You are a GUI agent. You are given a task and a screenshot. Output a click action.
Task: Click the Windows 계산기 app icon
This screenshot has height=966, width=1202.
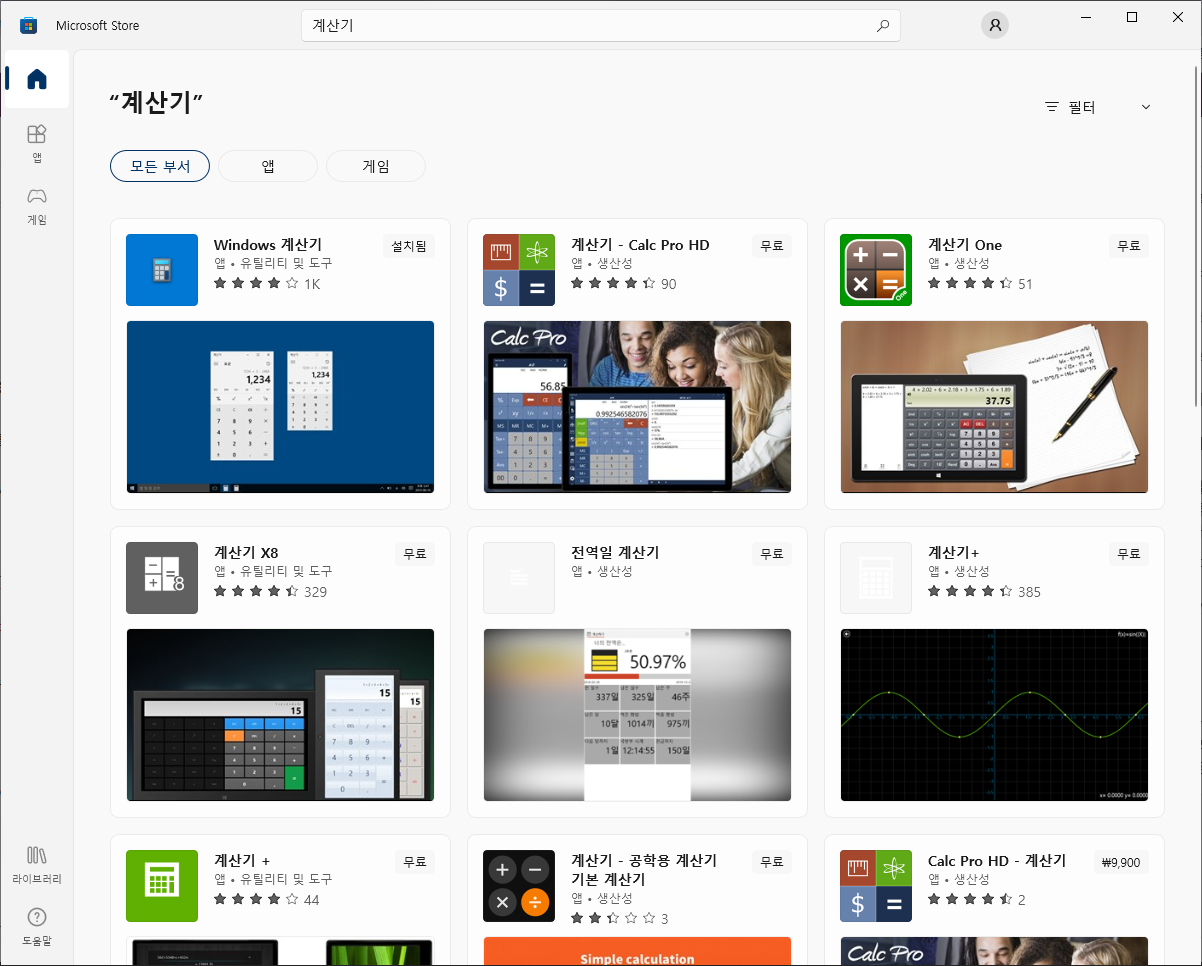[x=161, y=270]
